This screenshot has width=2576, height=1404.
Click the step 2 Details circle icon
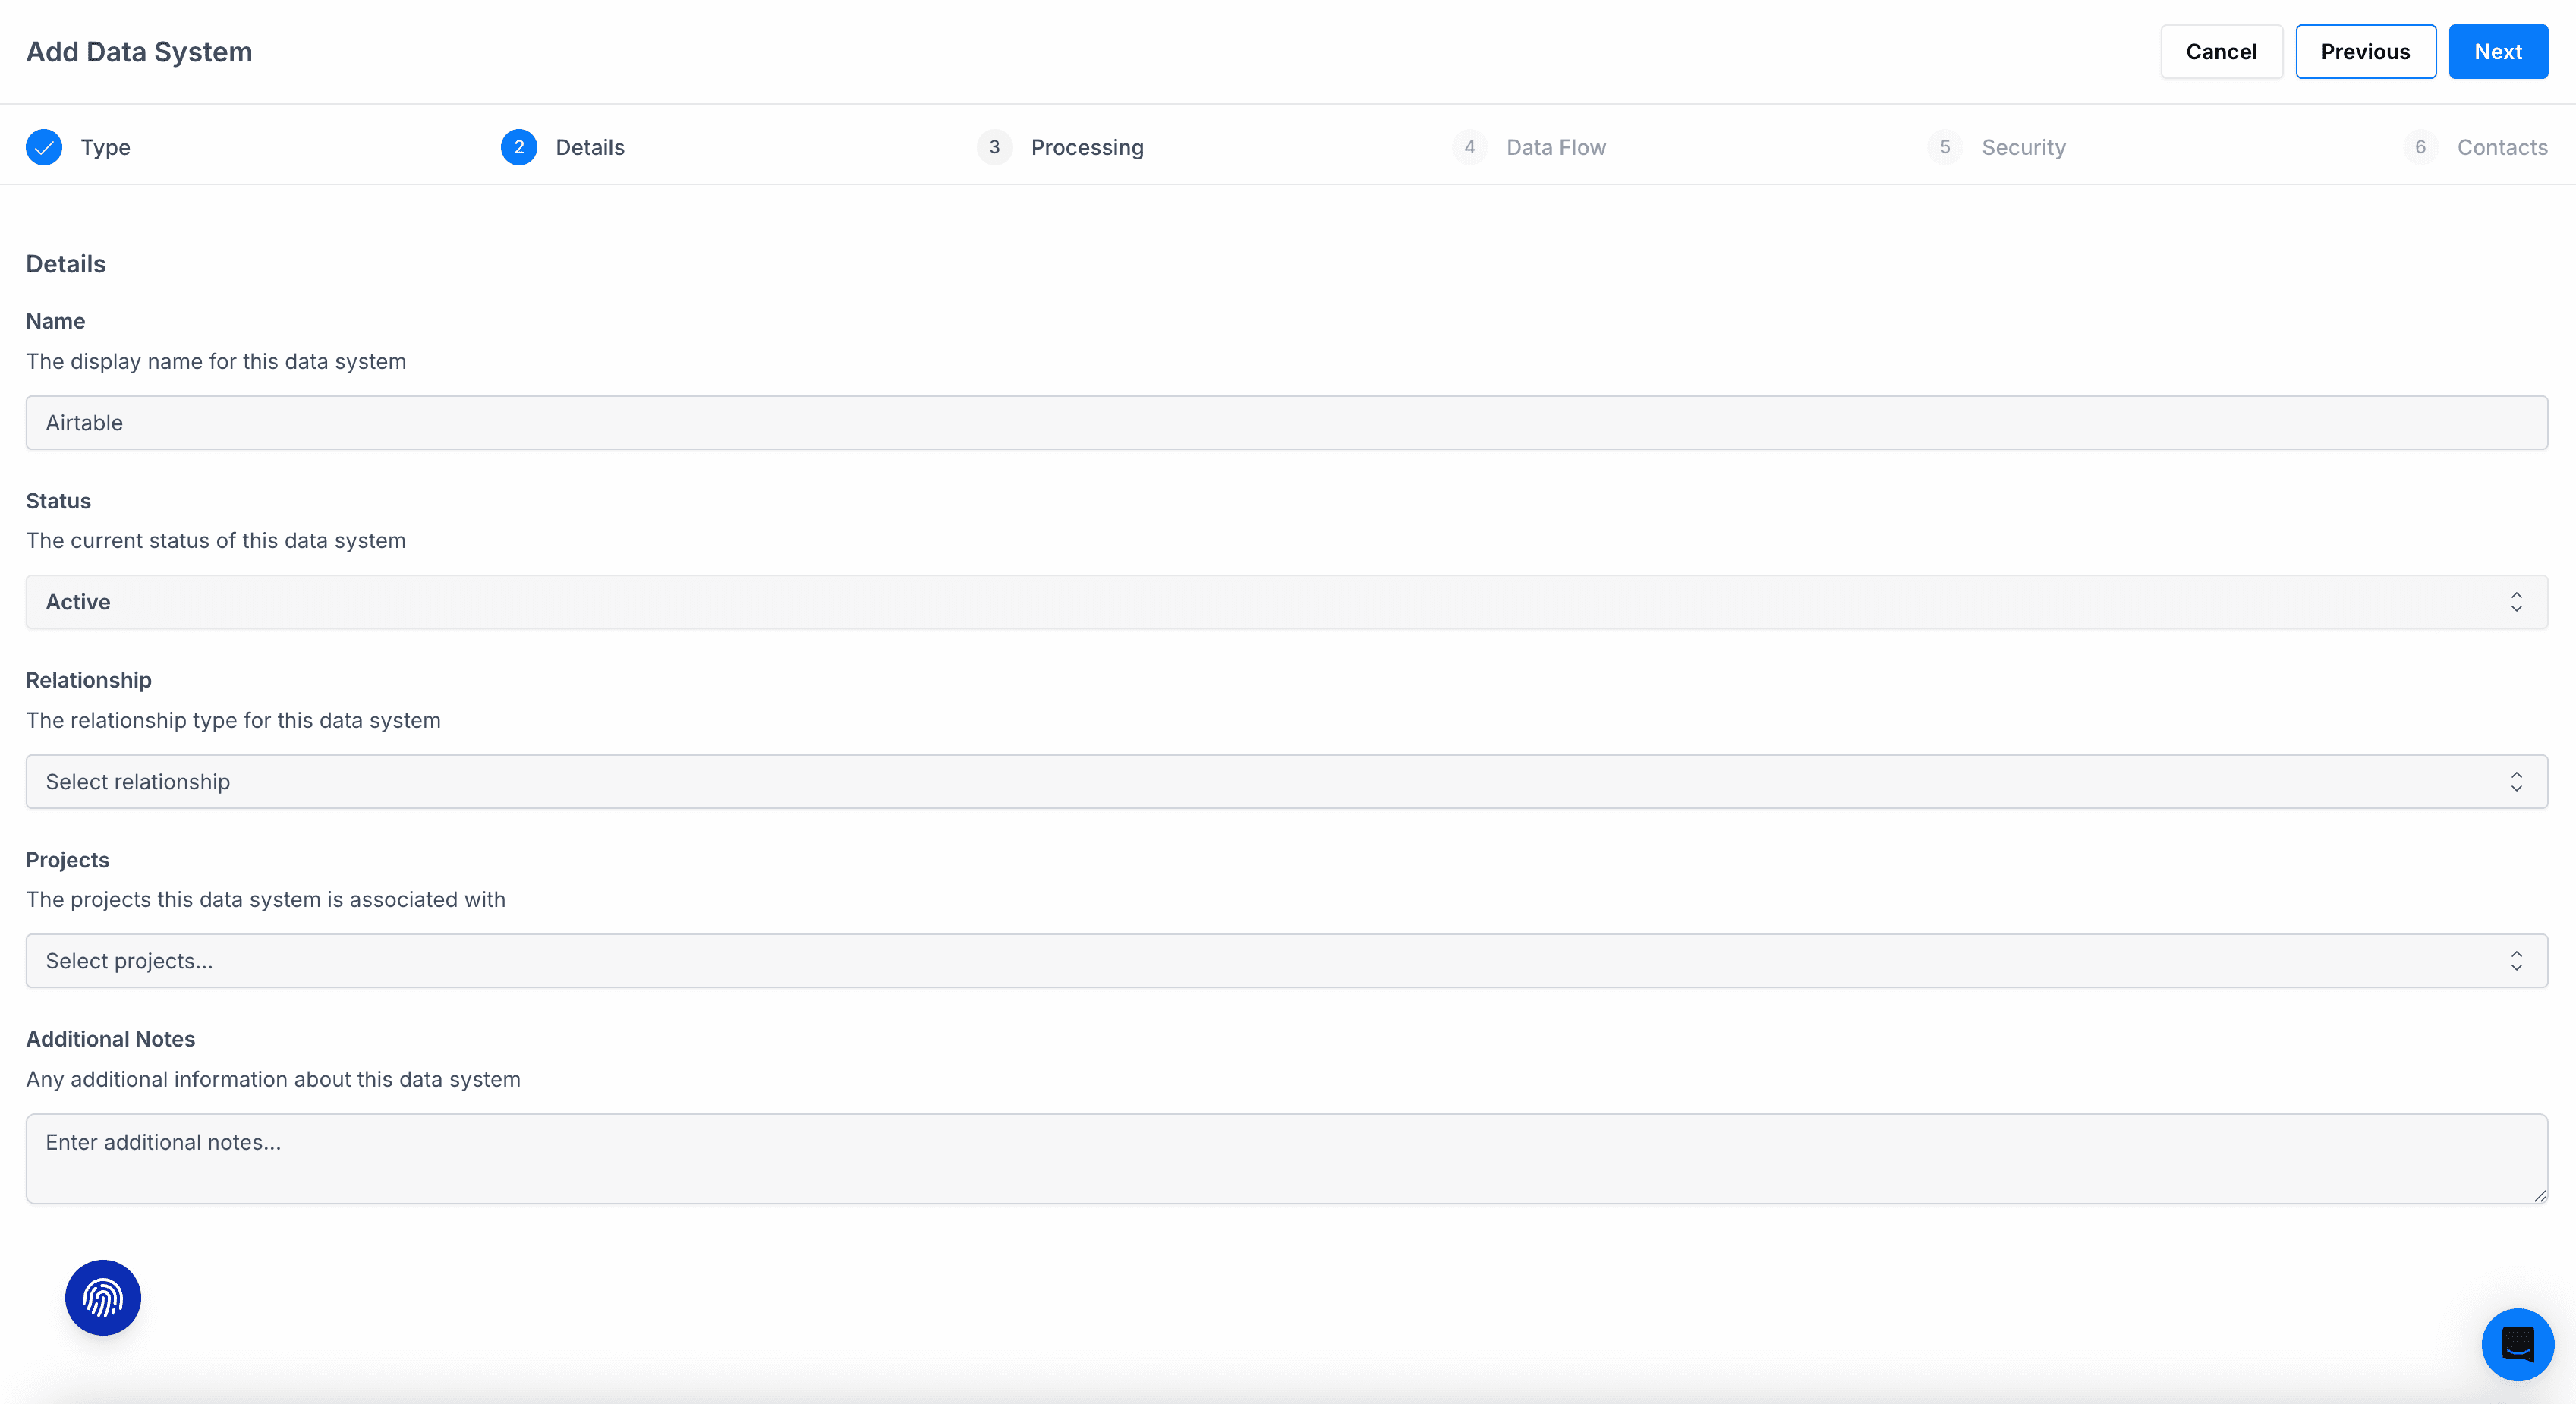coord(518,147)
